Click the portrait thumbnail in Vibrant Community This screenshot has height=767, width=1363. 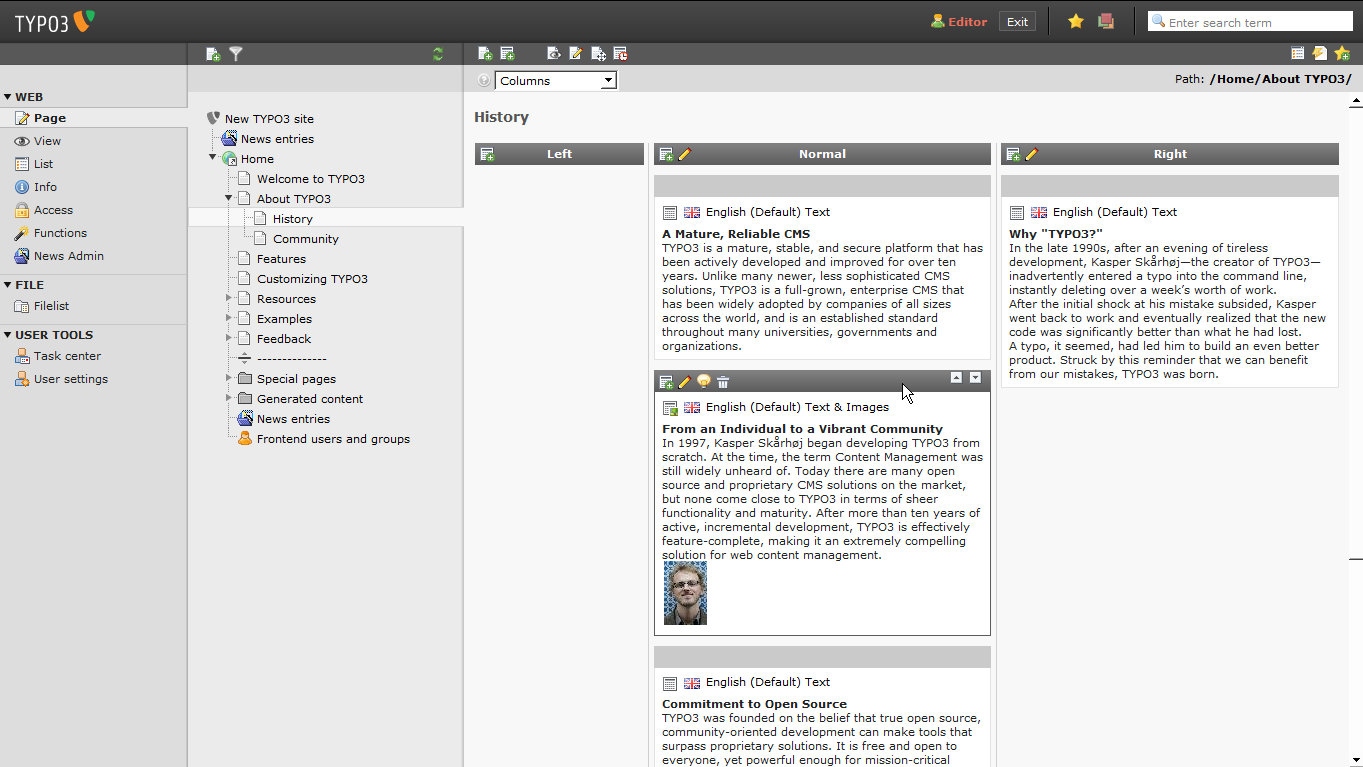coord(685,593)
